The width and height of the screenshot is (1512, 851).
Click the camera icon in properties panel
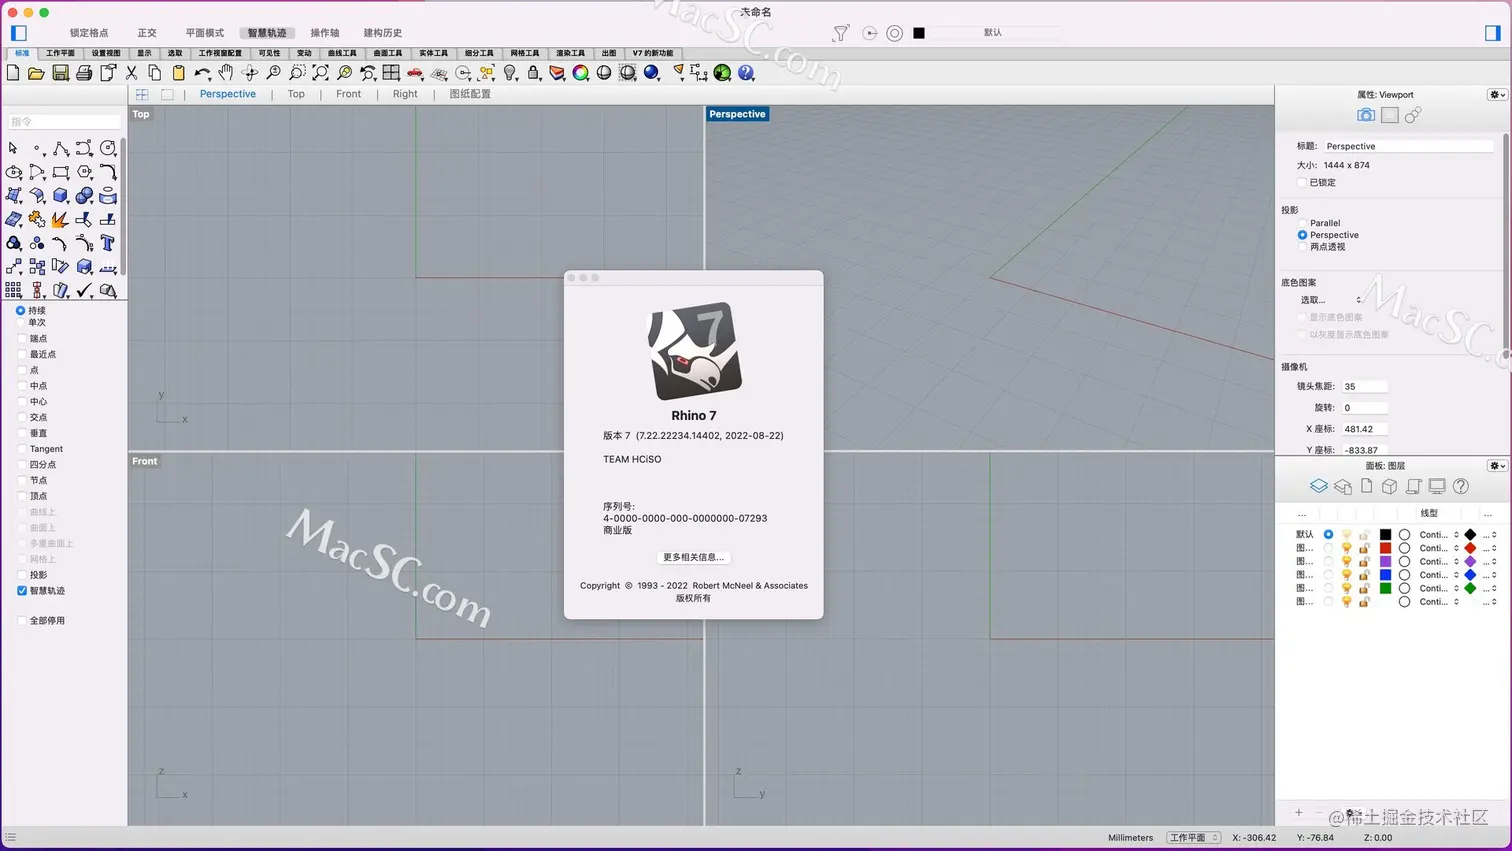(x=1366, y=116)
